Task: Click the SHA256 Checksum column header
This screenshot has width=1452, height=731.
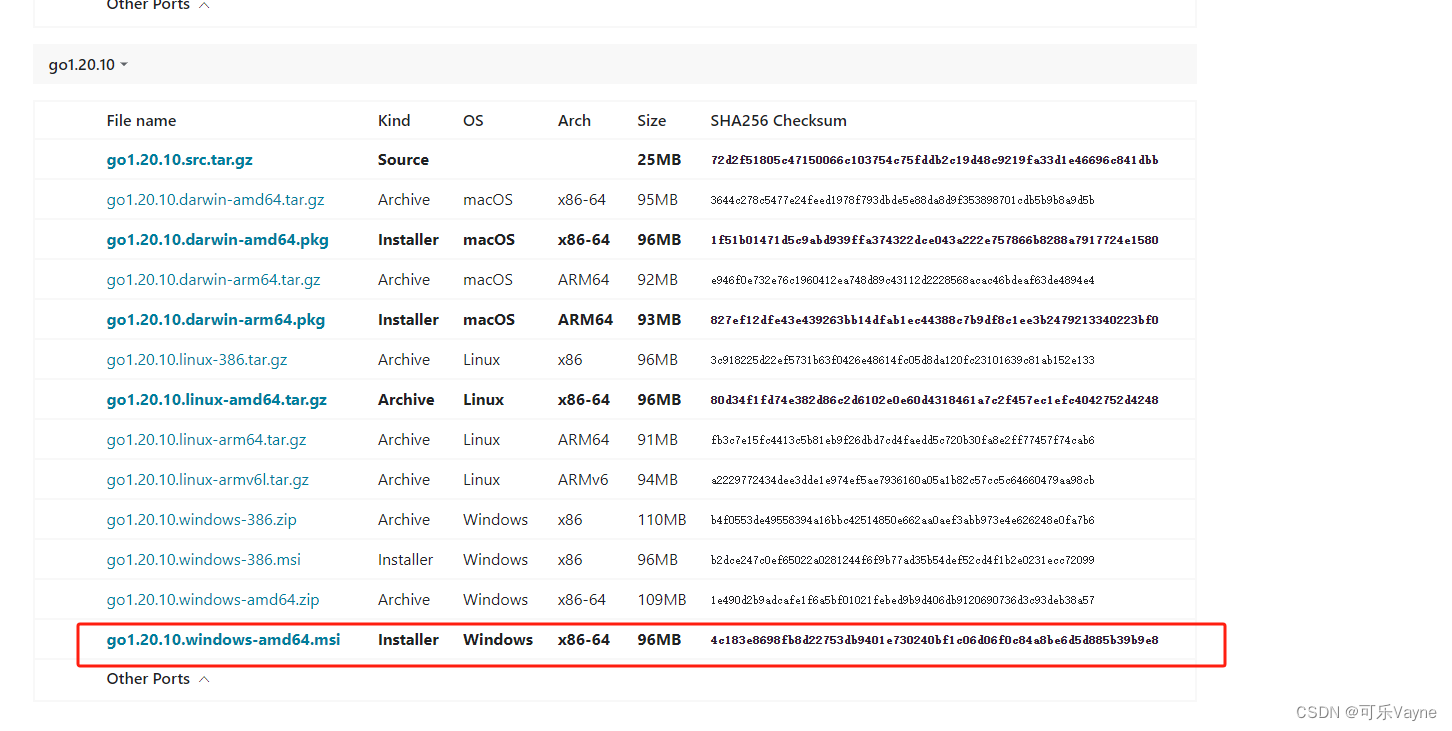Action: (778, 121)
